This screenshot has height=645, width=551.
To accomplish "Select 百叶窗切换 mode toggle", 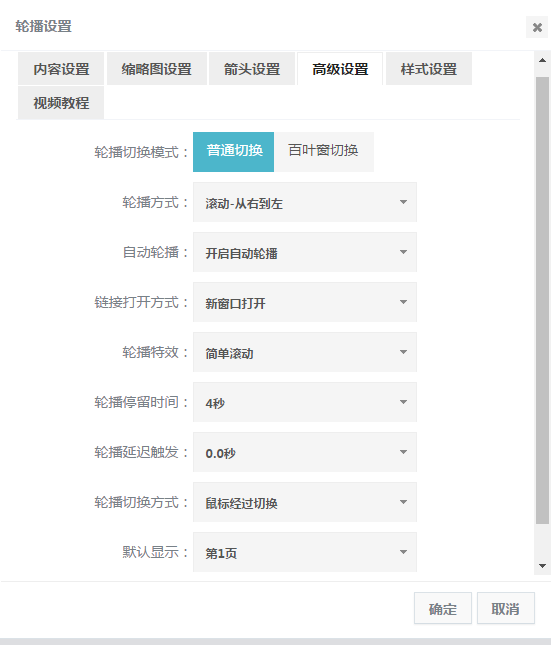I will coord(324,152).
